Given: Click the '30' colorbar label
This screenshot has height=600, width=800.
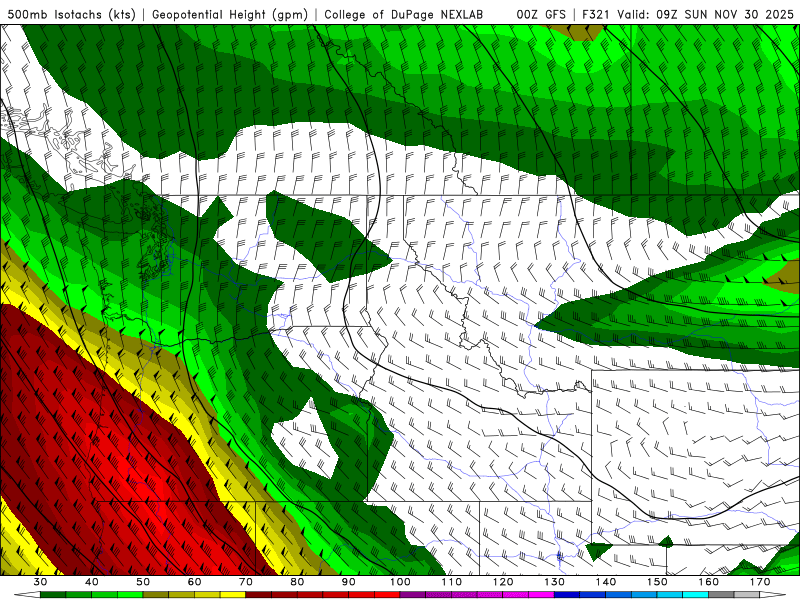Looking at the screenshot, I should click(40, 582).
